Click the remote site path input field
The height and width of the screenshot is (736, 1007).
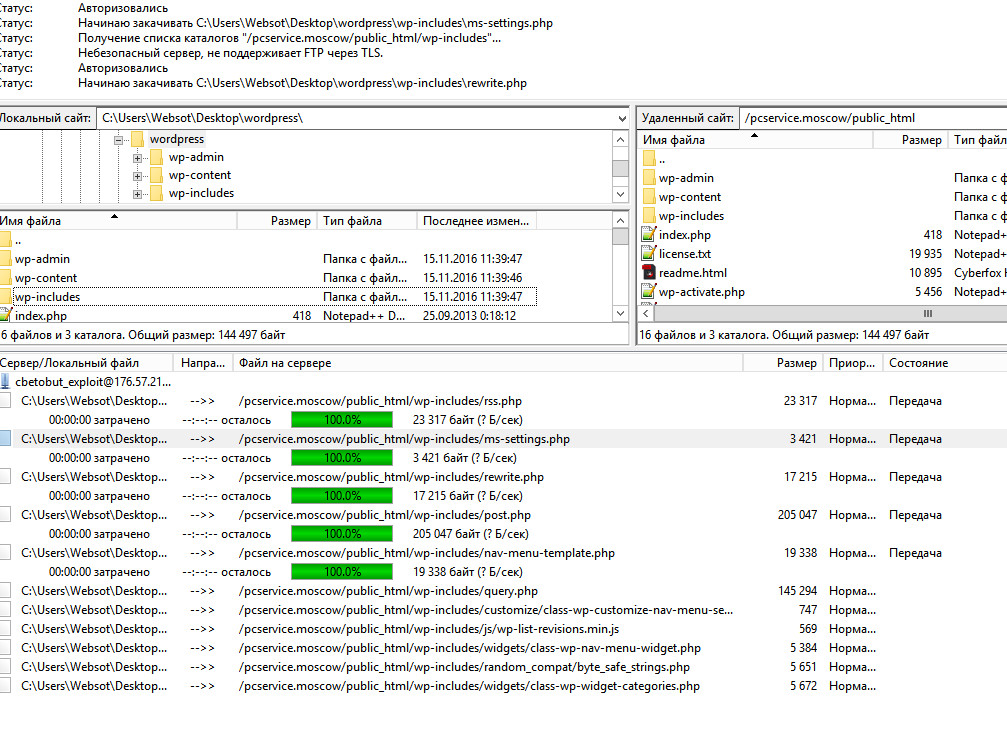tap(873, 118)
